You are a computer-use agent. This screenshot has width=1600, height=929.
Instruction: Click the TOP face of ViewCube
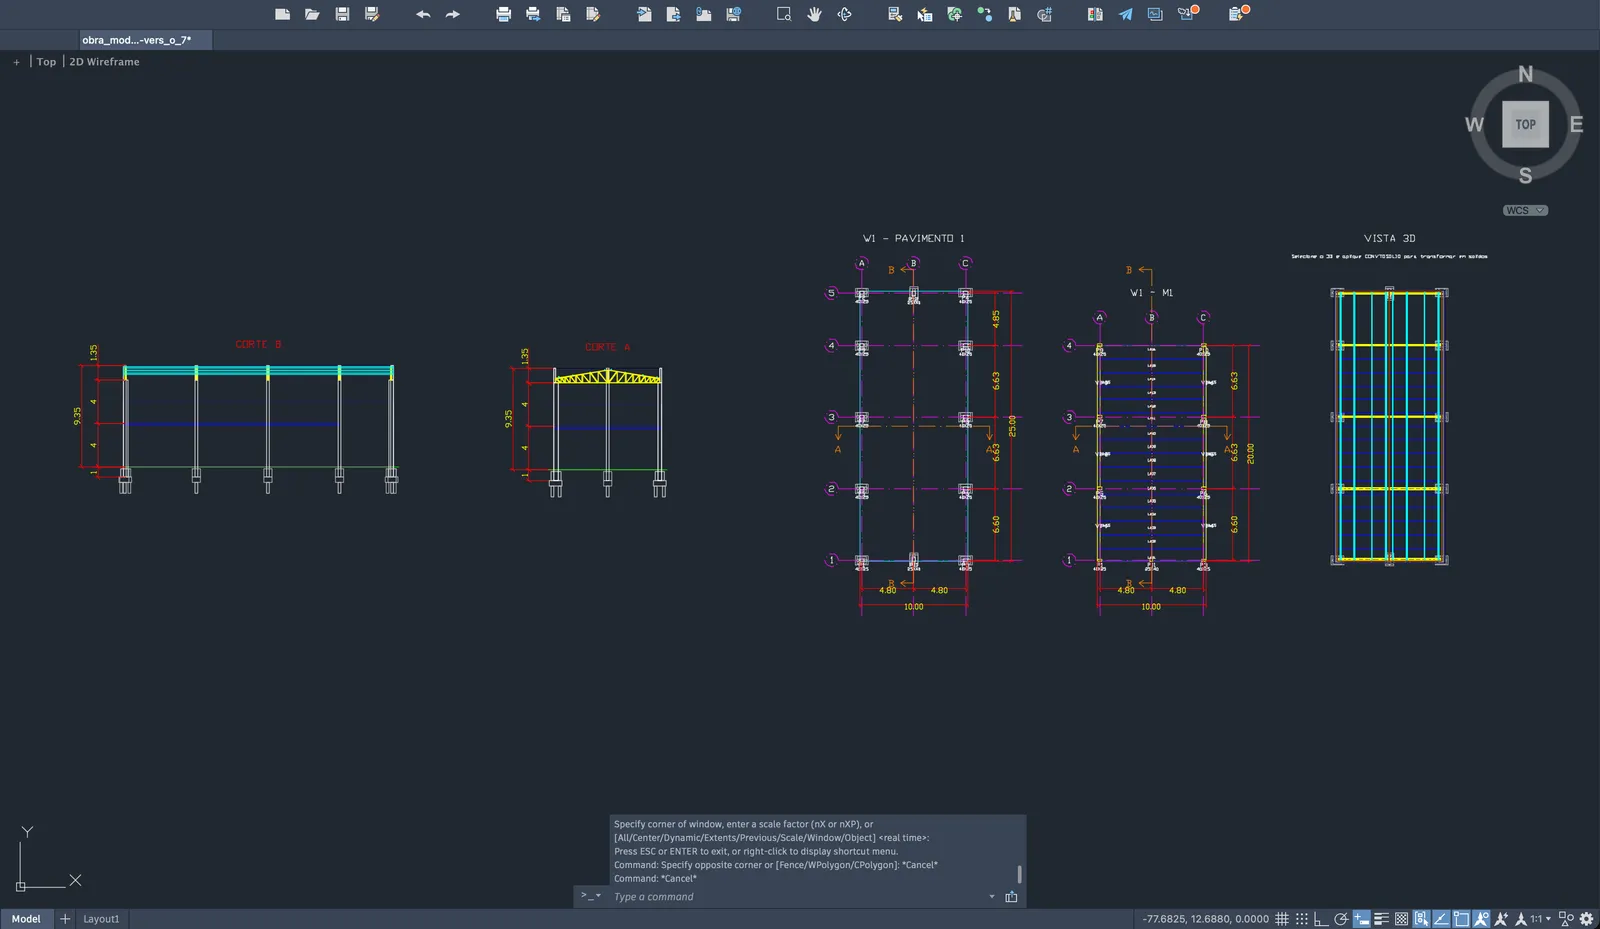(x=1525, y=124)
